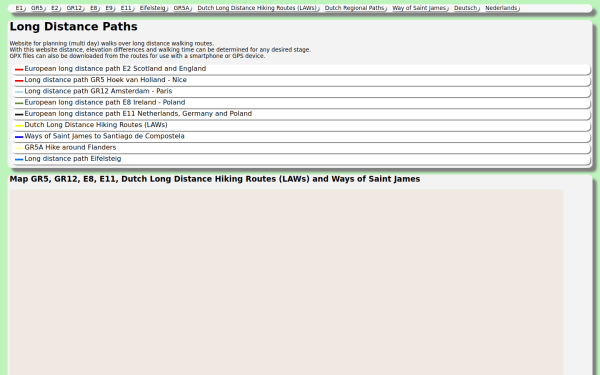
Task: Open GR5A in the top navigation bar
Action: coord(182,8)
